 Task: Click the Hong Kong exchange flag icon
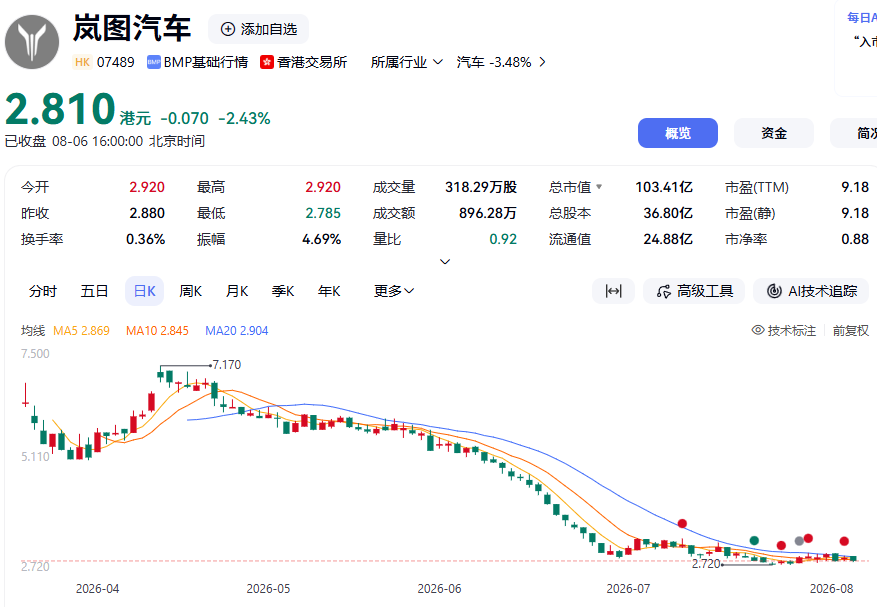tap(267, 62)
